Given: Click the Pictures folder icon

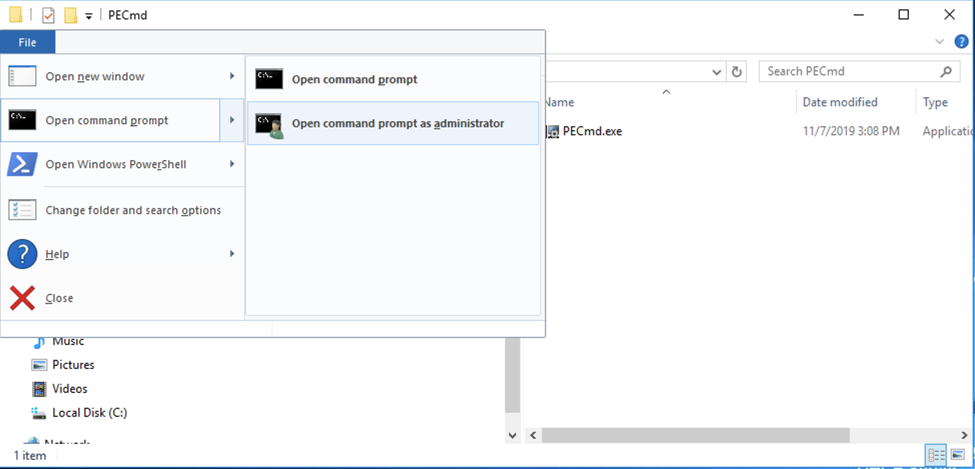Looking at the screenshot, I should pyautogui.click(x=39, y=365).
